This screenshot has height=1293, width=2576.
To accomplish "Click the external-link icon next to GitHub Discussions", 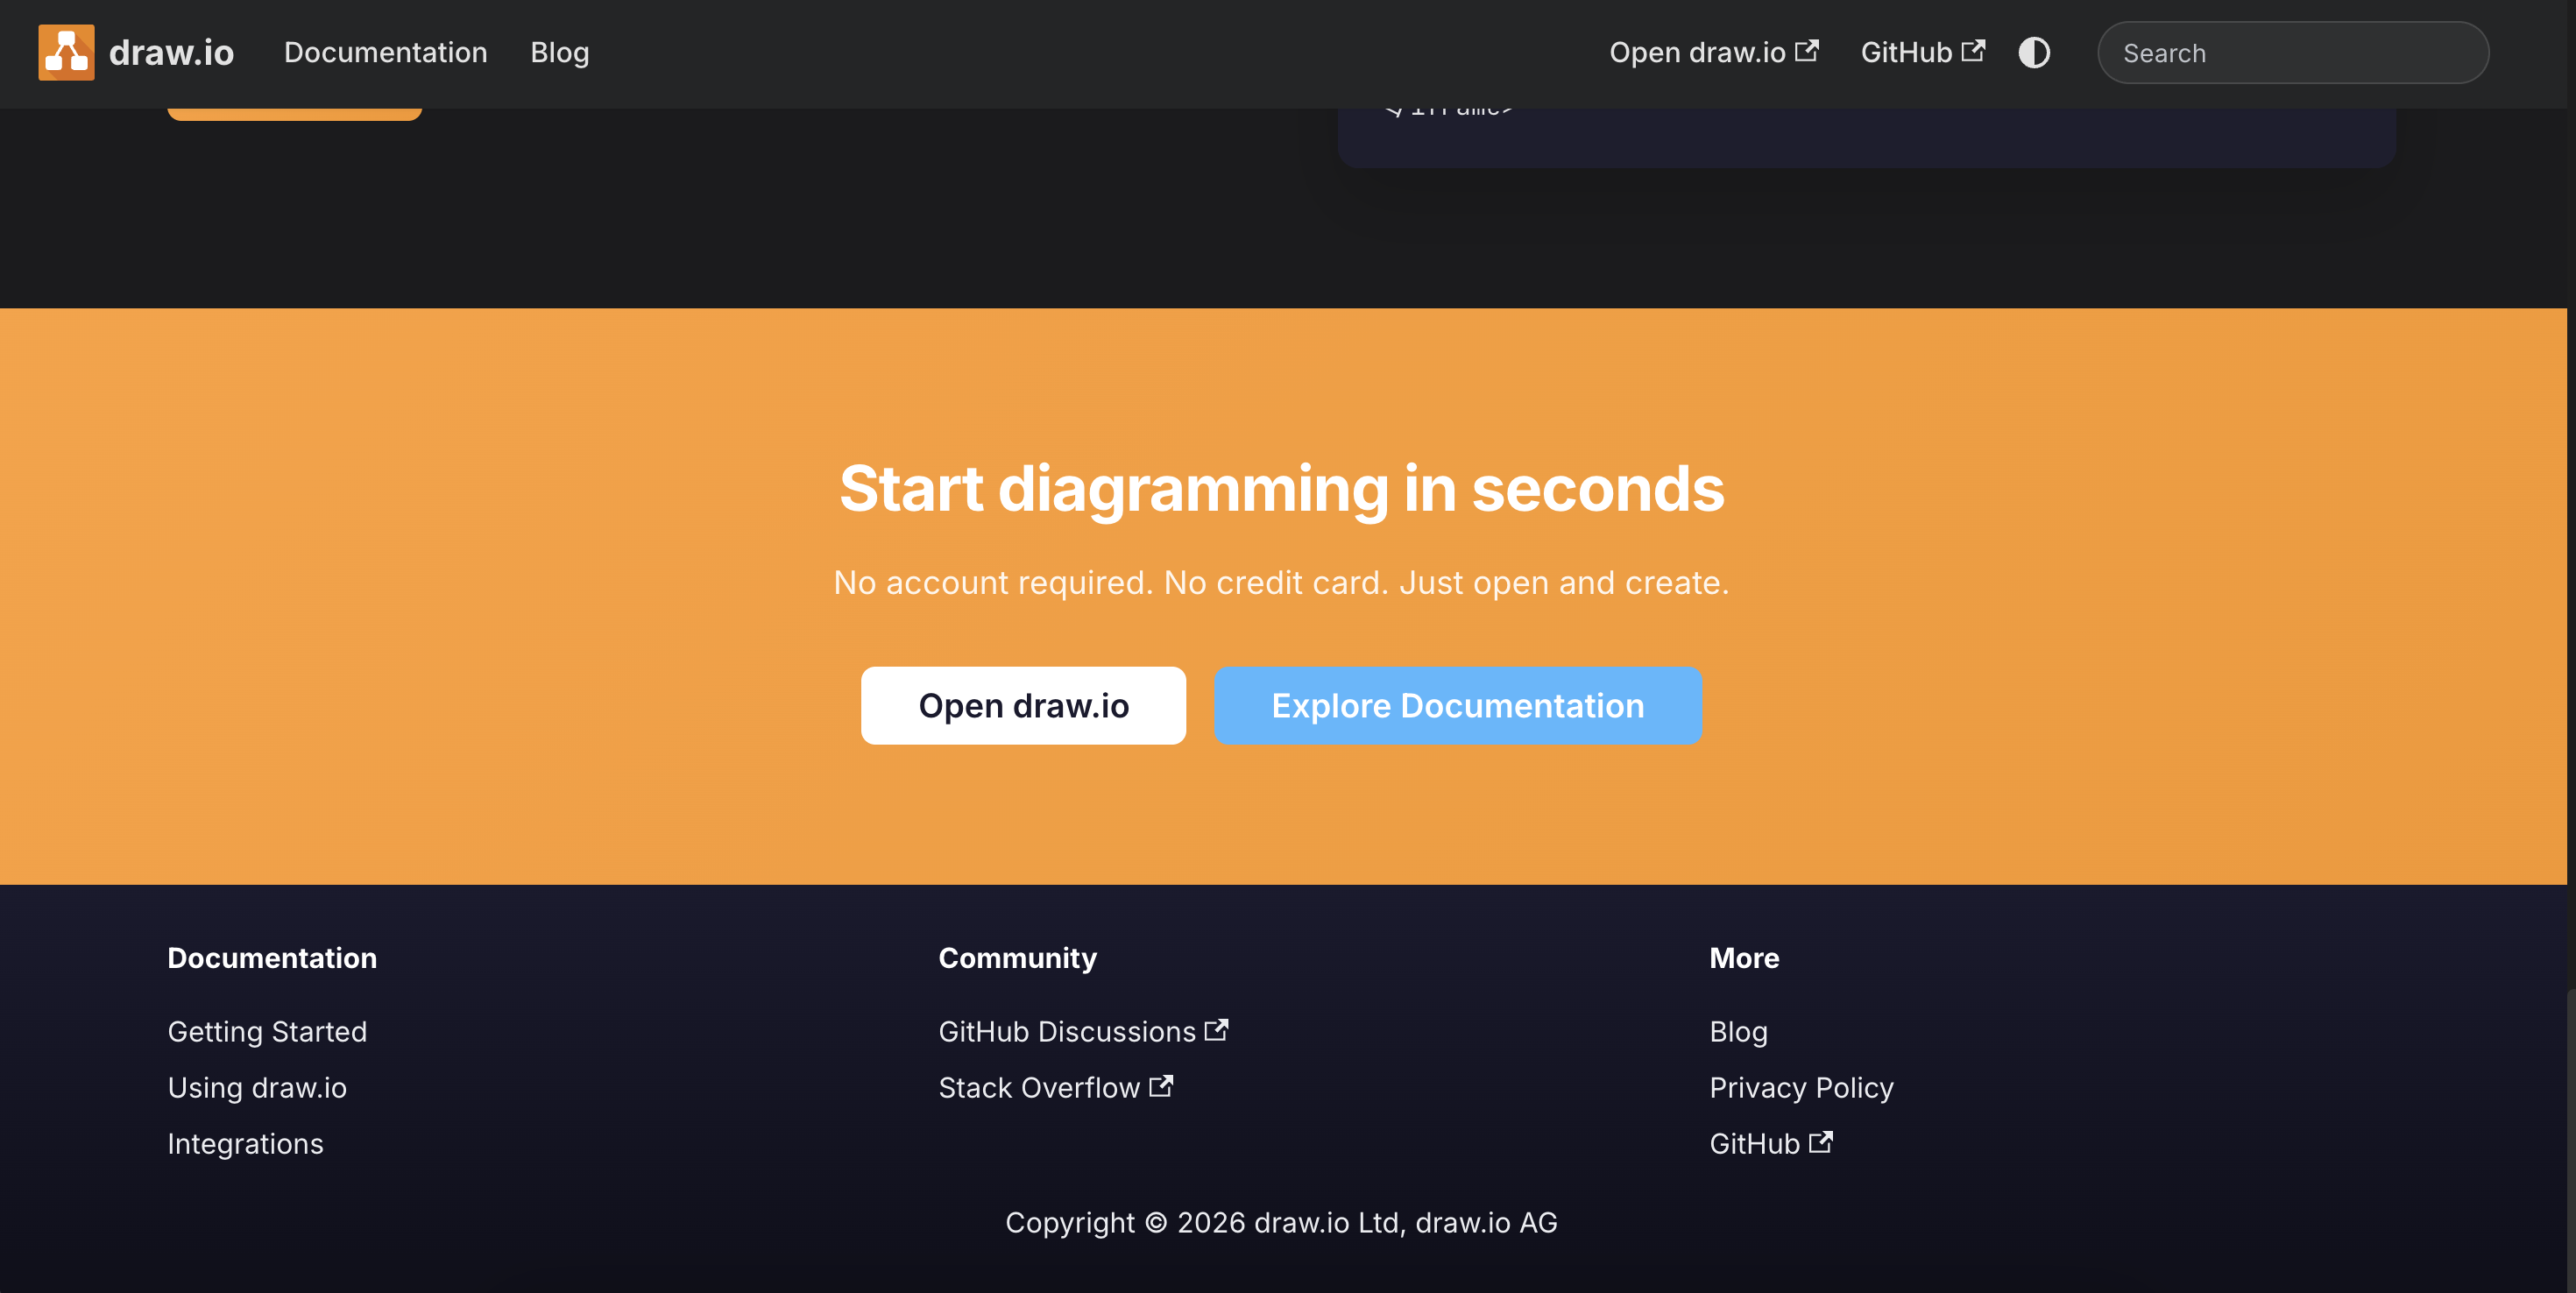I will coord(1216,1029).
